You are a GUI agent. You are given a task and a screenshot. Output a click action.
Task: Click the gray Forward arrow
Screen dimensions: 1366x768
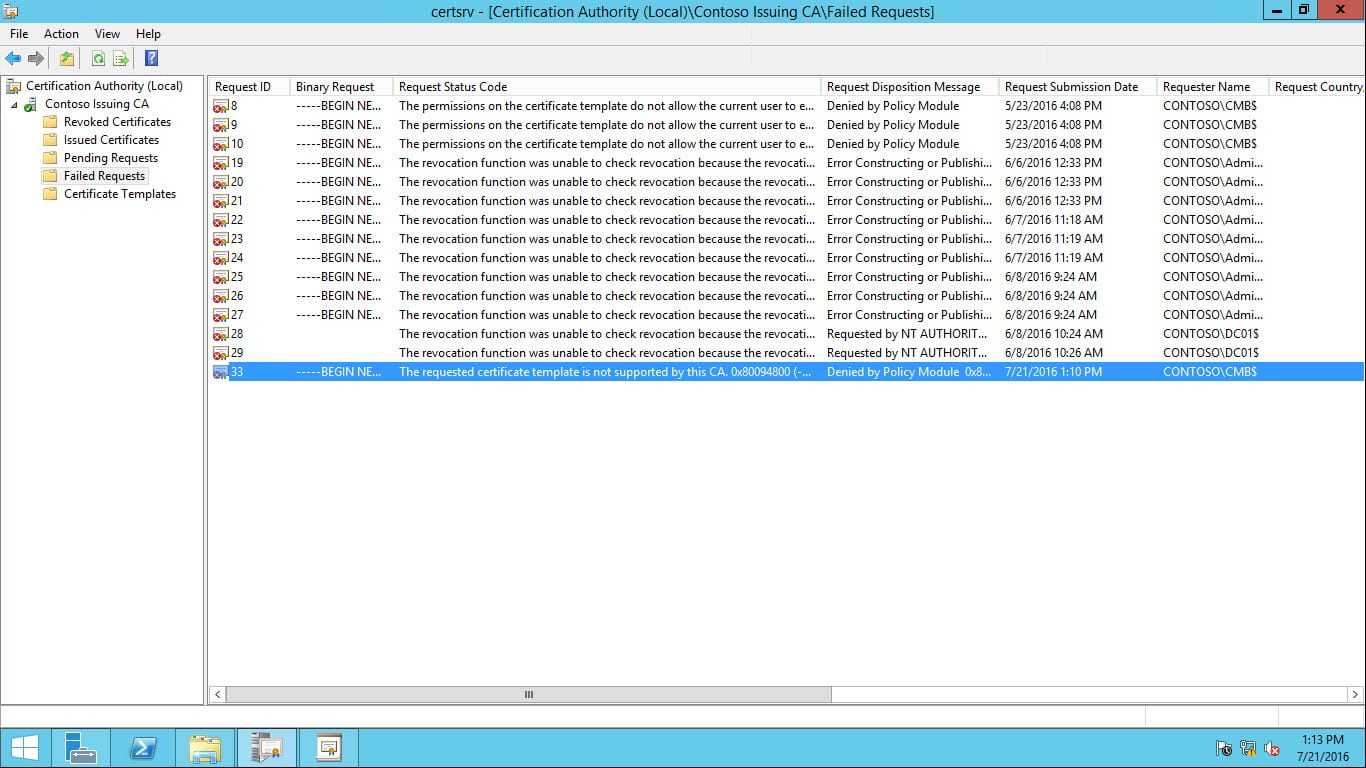pos(36,59)
